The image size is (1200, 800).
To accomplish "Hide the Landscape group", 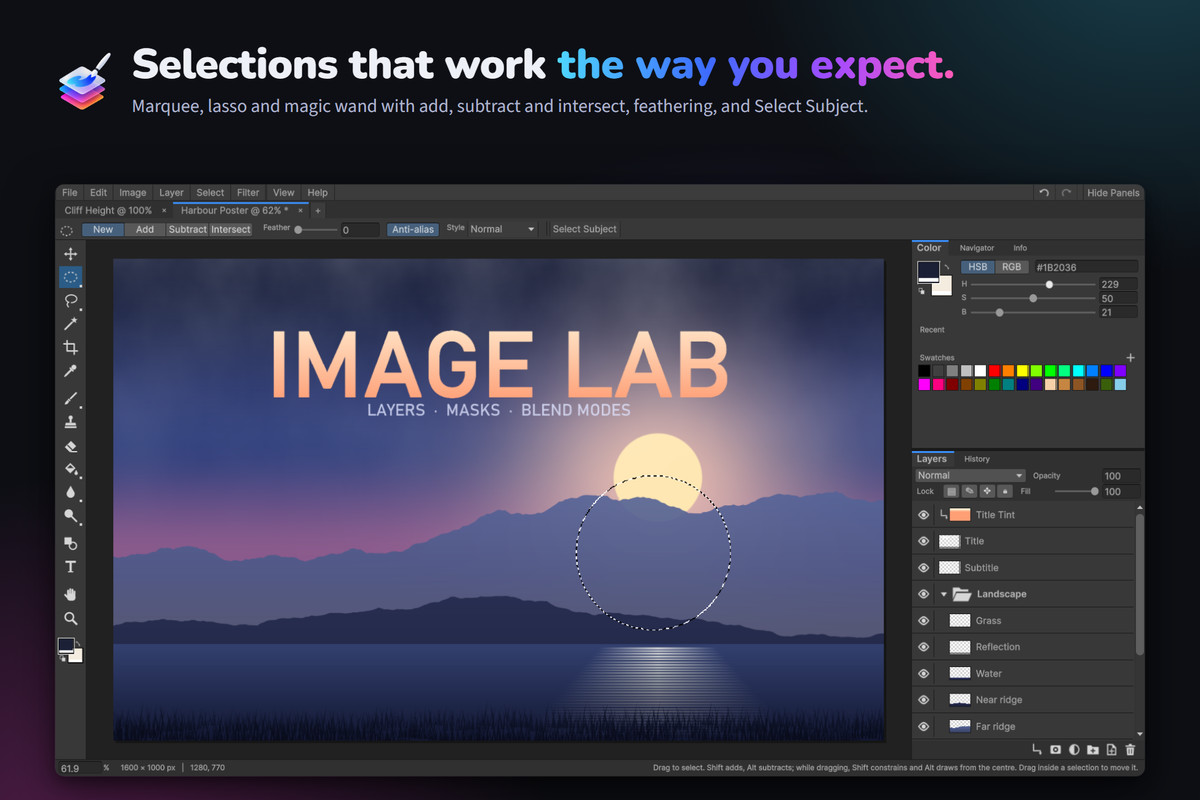I will [924, 594].
